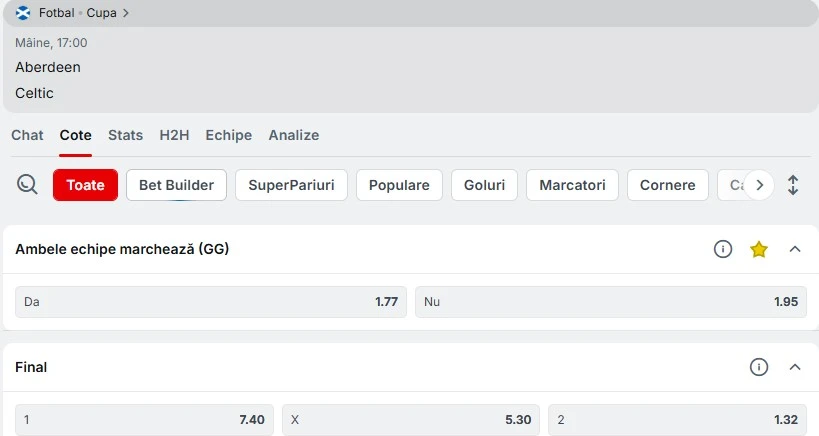Image resolution: width=819 pixels, height=436 pixels.
Task: Toggle the yellow favorite star
Action: click(x=758, y=249)
